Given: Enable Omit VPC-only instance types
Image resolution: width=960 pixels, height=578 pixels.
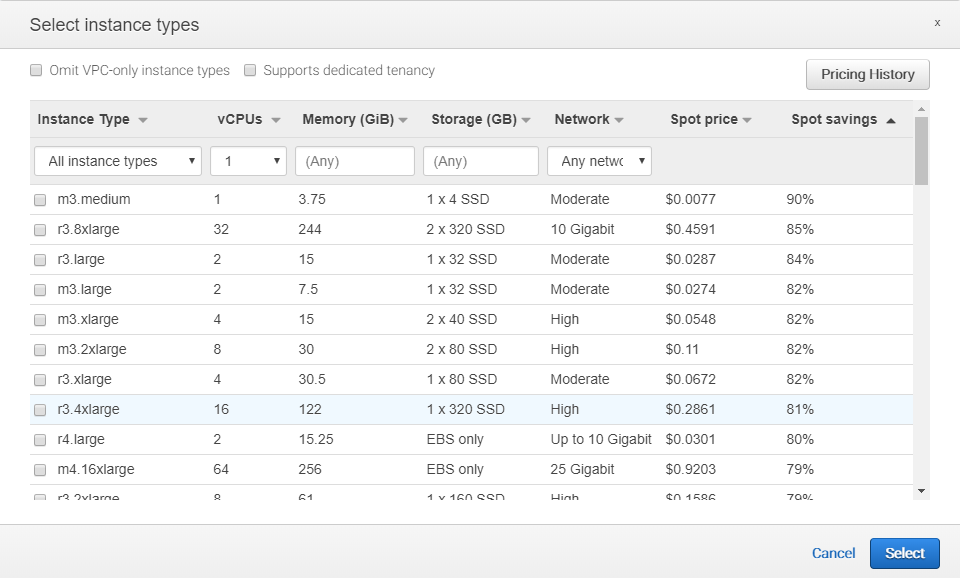Looking at the screenshot, I should point(36,71).
